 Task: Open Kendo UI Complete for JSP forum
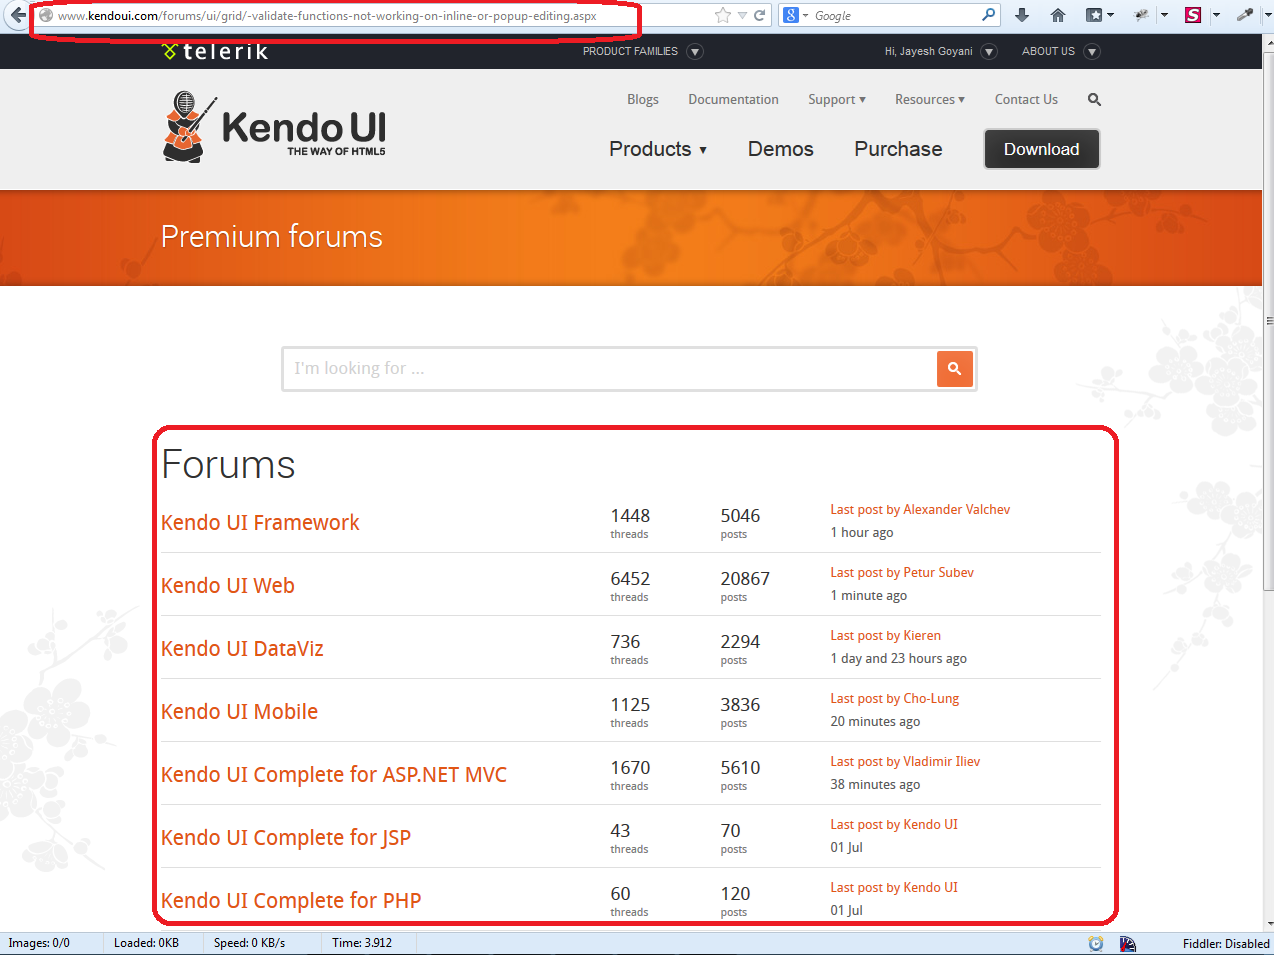(x=286, y=838)
